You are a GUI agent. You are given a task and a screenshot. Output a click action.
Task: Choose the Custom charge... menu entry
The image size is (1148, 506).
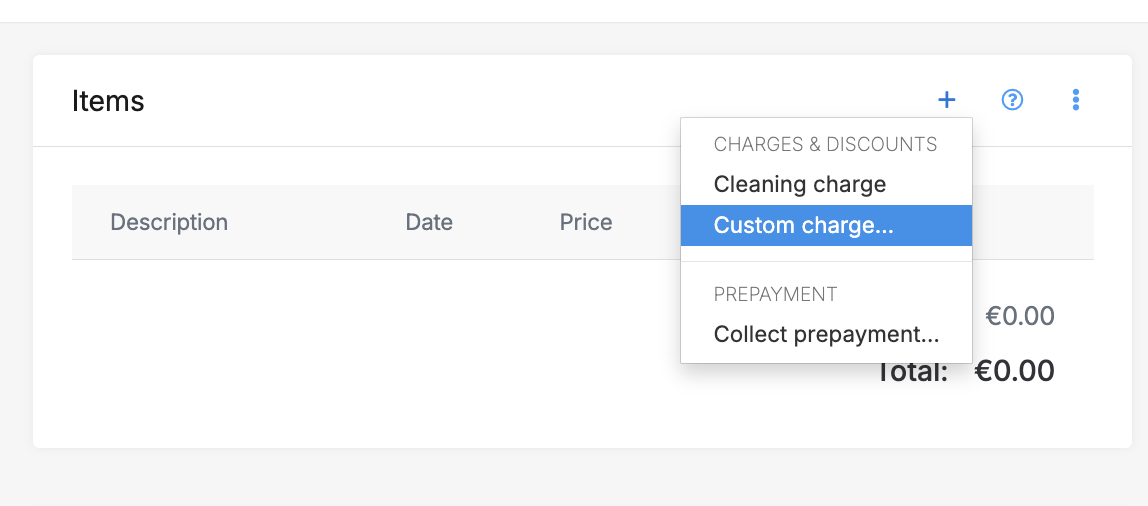[803, 226]
